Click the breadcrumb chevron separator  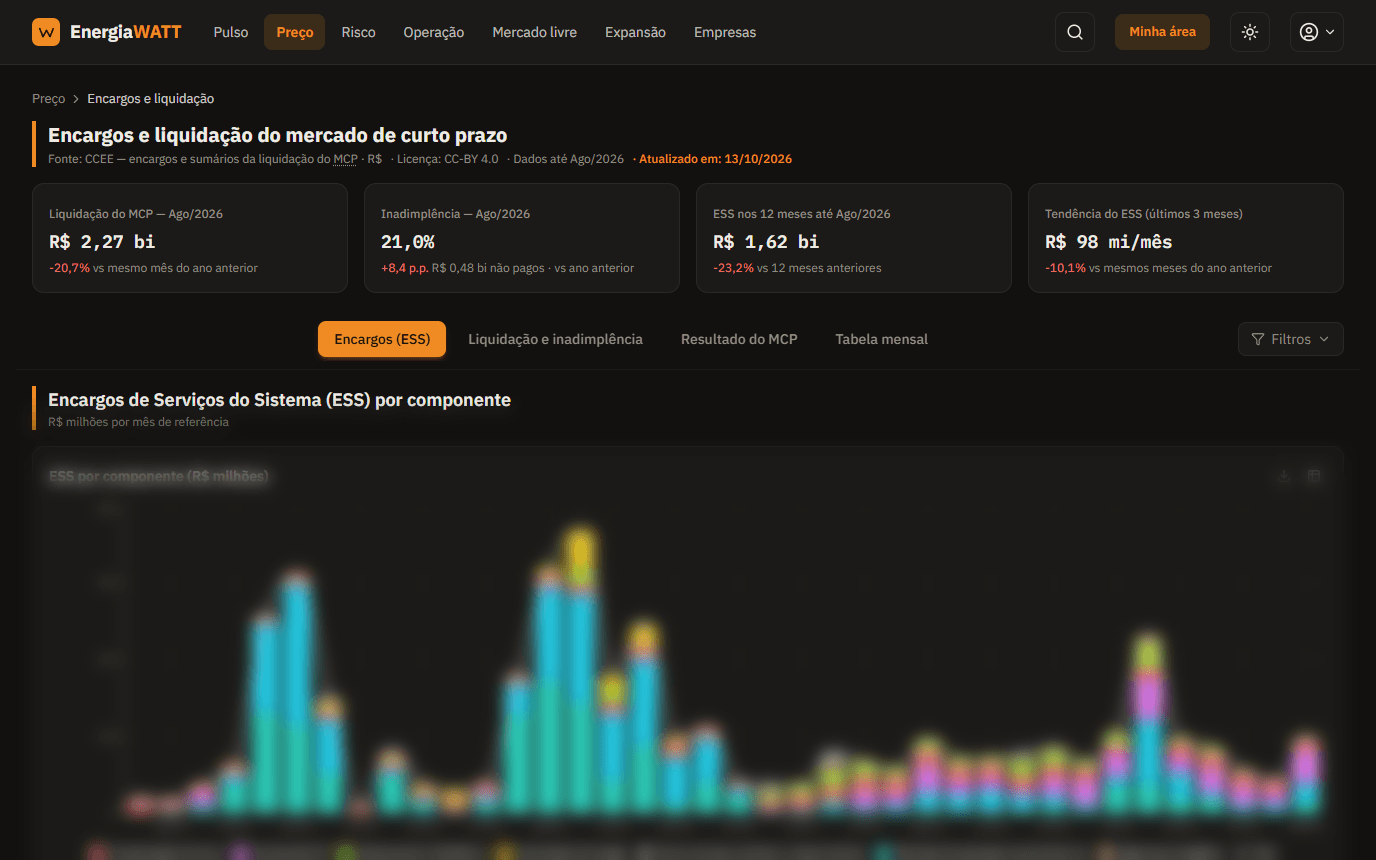[x=76, y=99]
